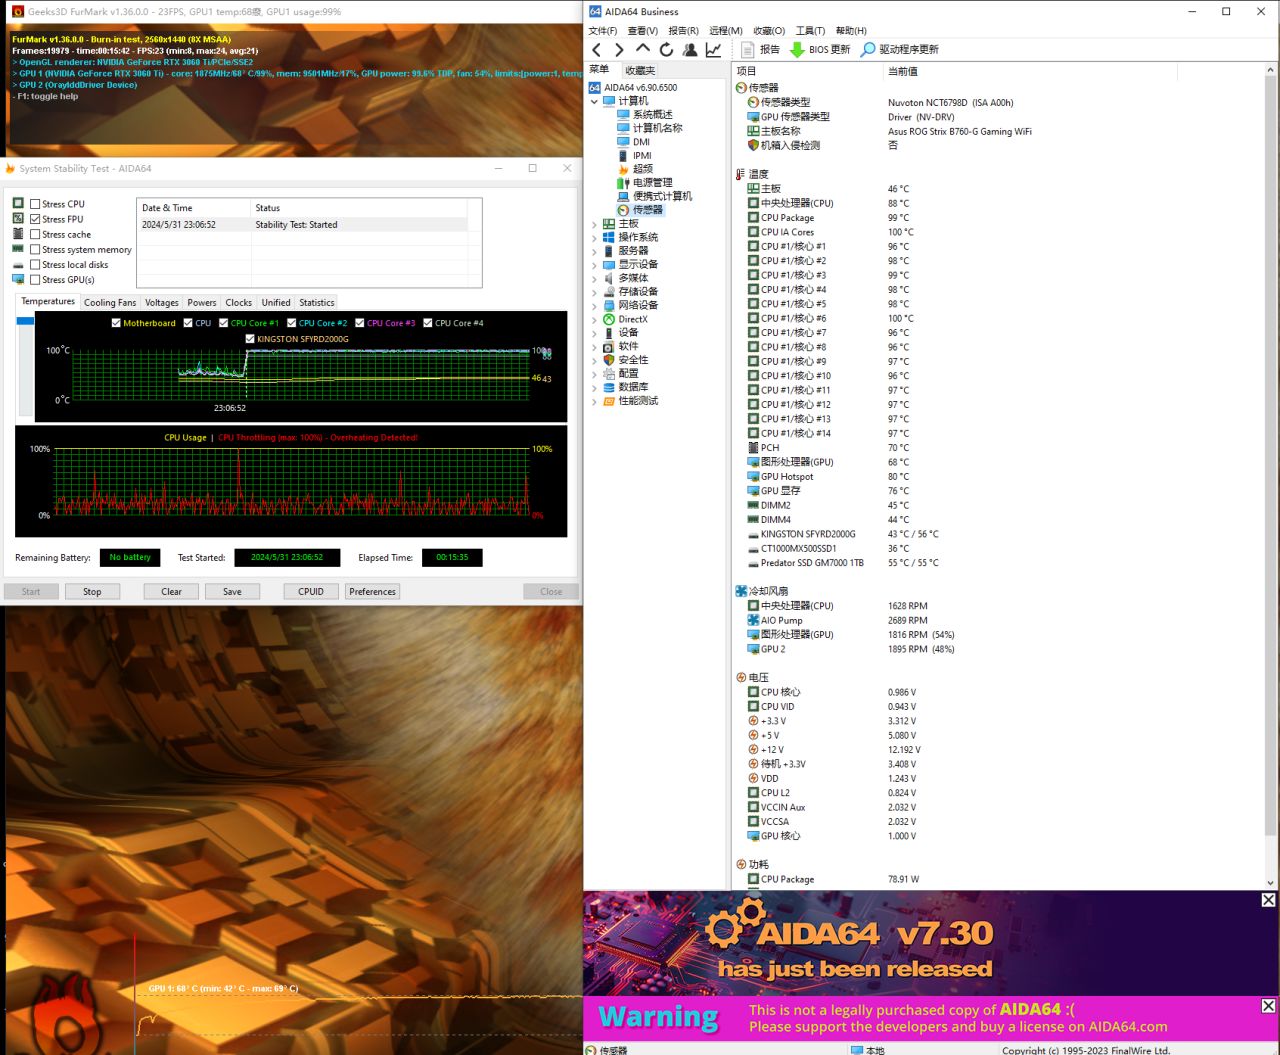Select the 性能测试 tree item

[x=638, y=401]
